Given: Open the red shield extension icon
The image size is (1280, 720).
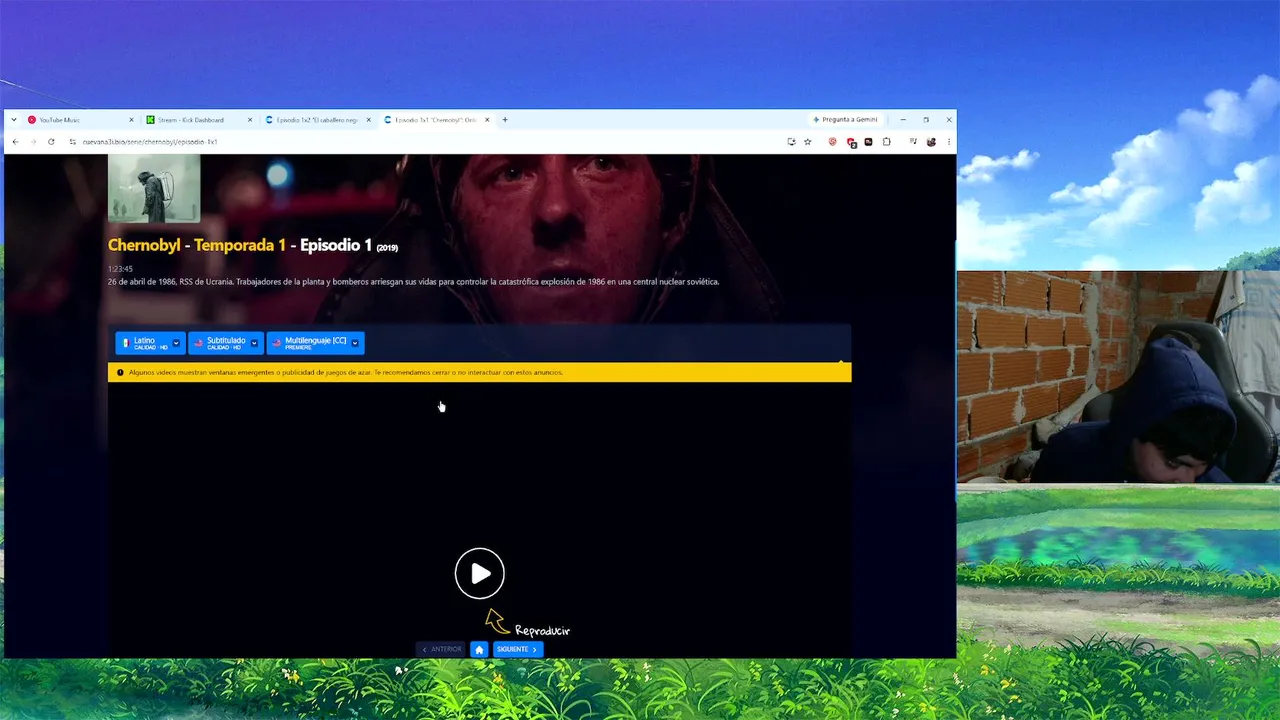Looking at the screenshot, I should 832,142.
